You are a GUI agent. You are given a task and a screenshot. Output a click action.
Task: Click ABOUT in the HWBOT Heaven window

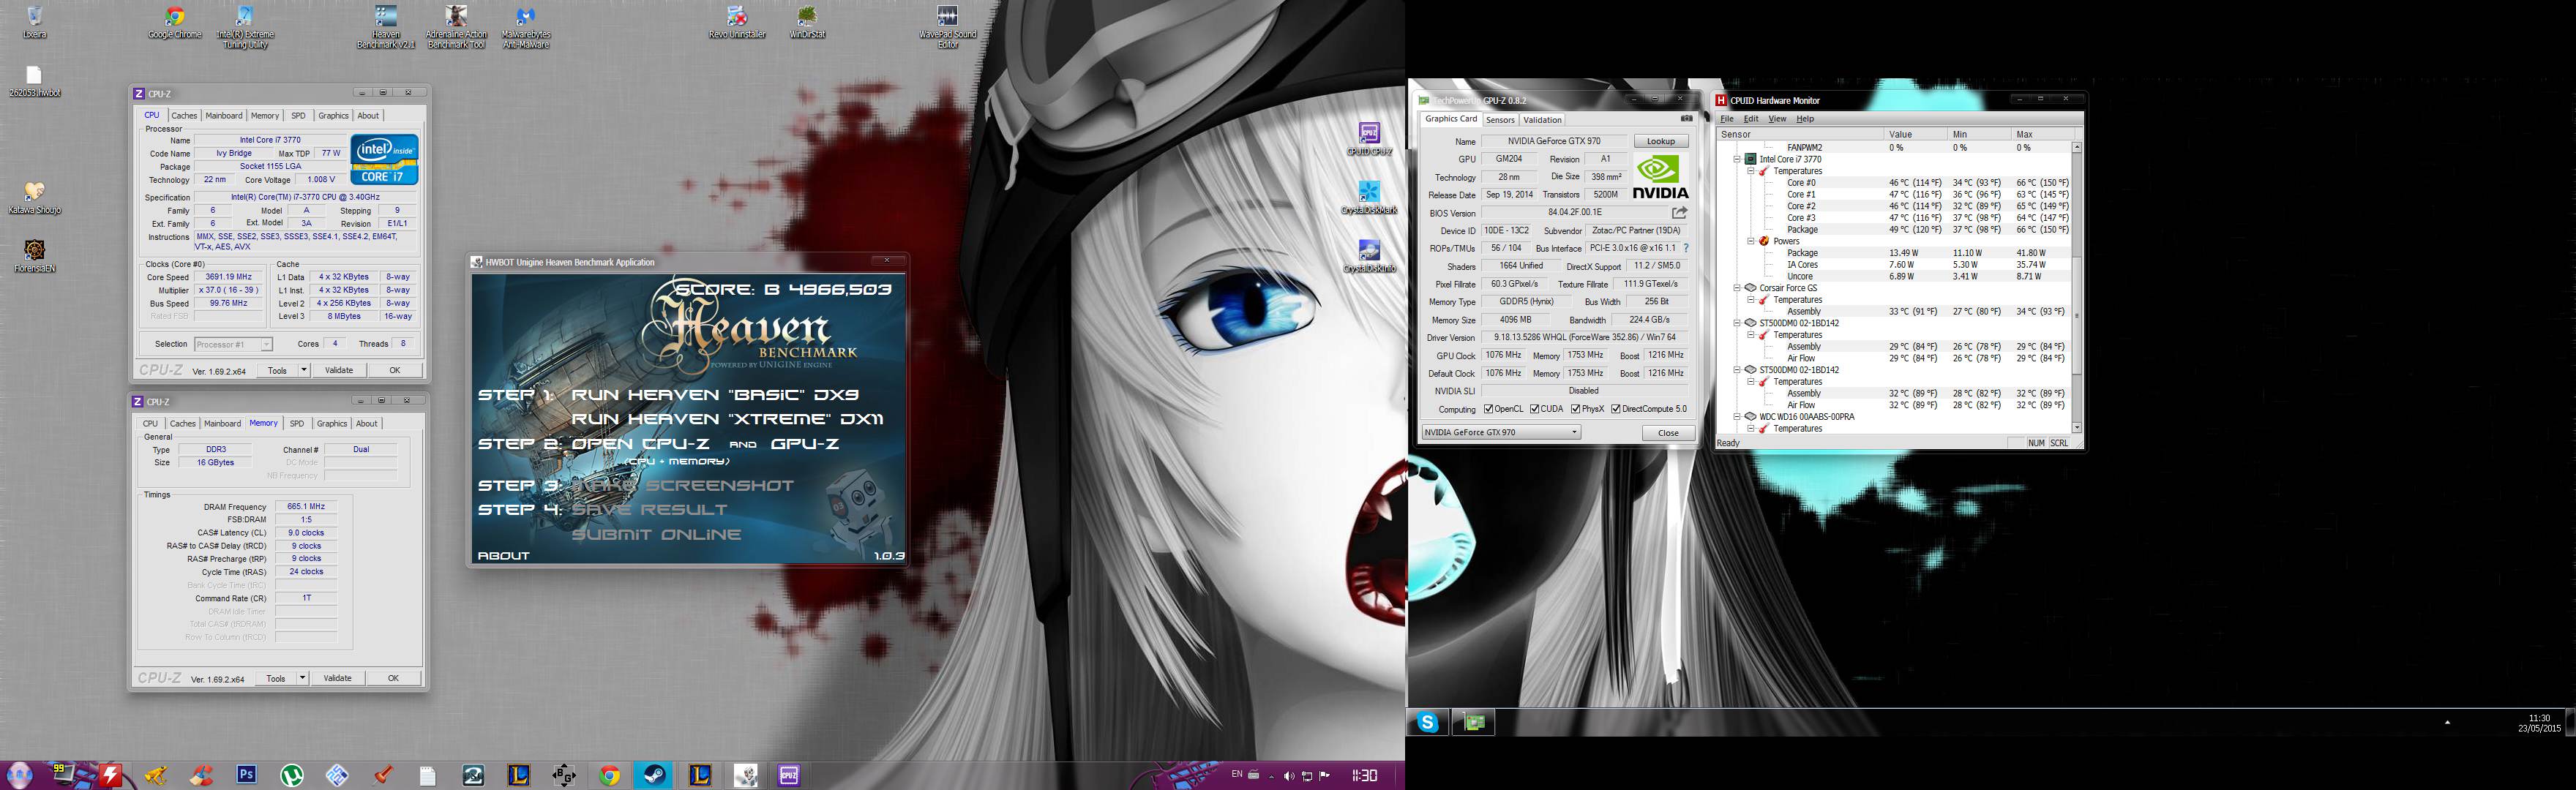coord(504,556)
